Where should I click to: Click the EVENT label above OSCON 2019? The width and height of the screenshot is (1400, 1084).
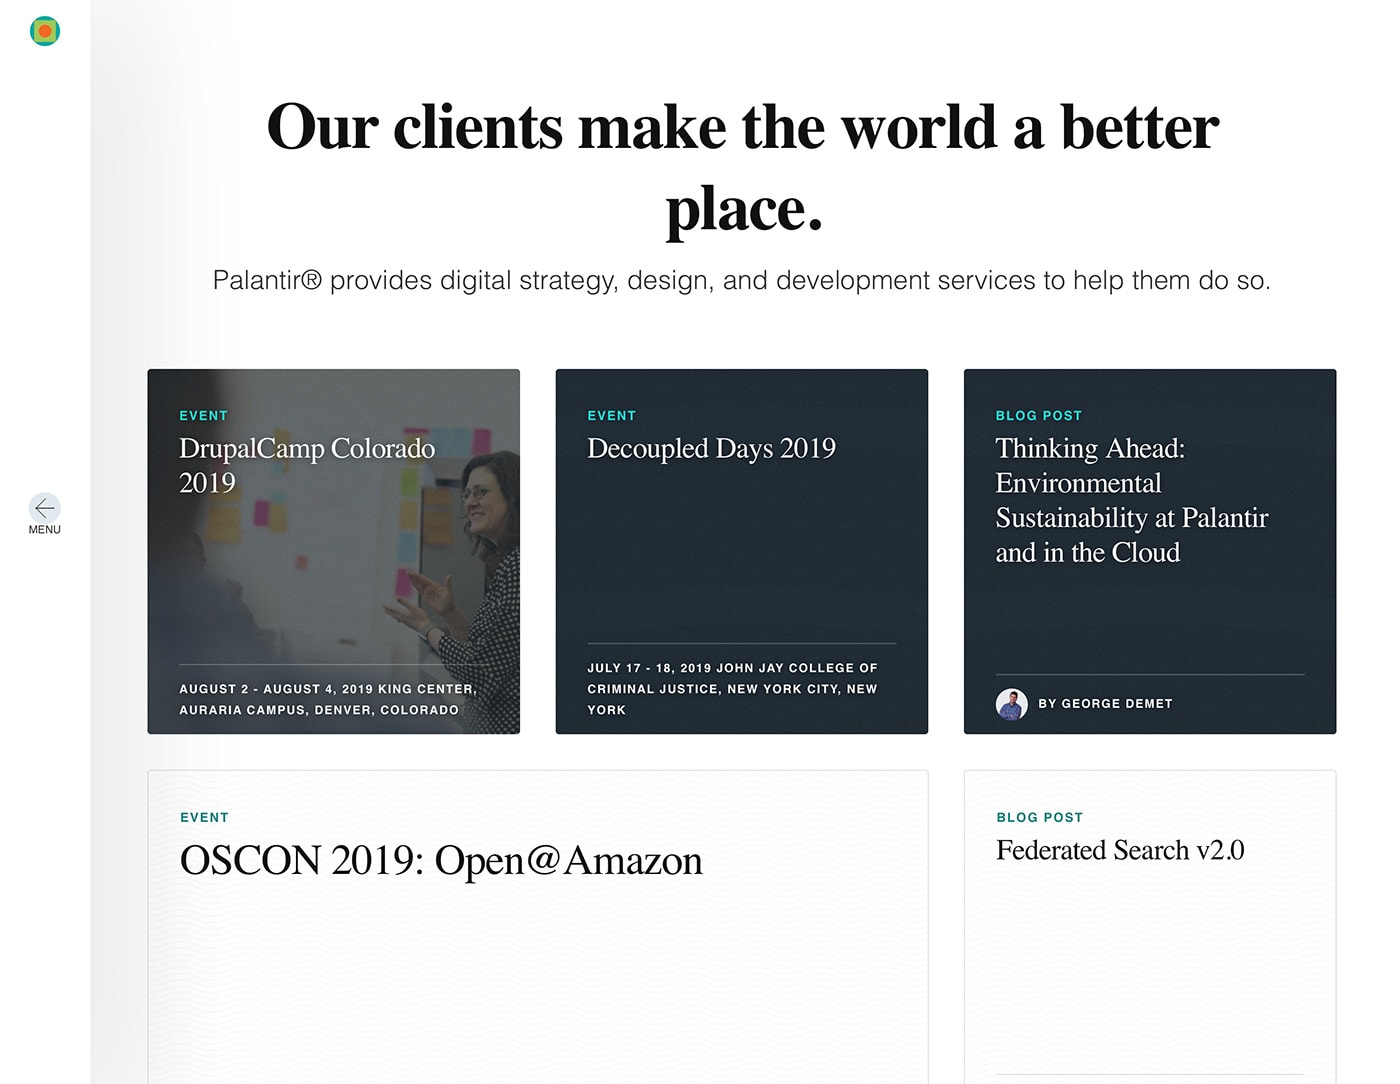pos(205,818)
